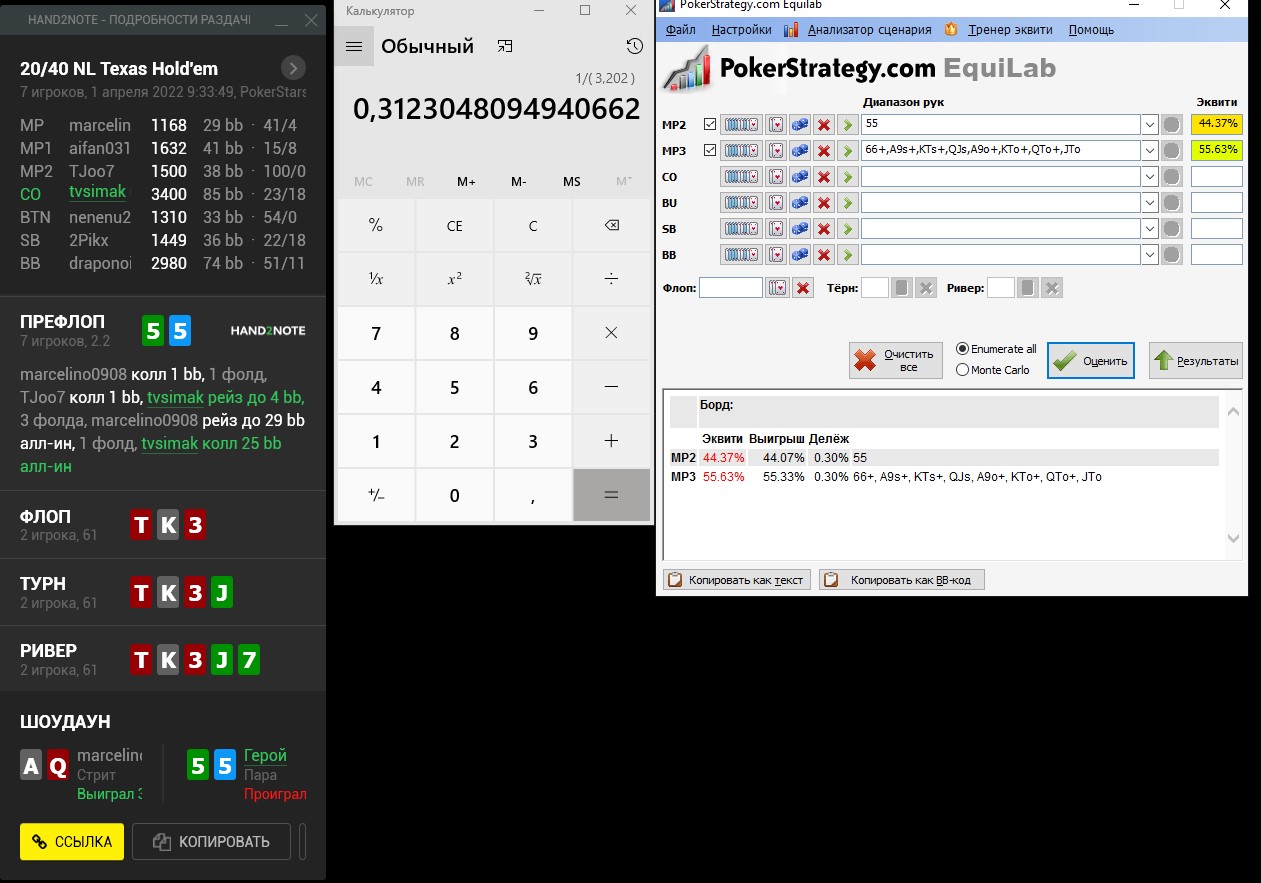This screenshot has height=883, width=1261.
Task: Expand the MP2 range dropdown
Action: (1150, 124)
